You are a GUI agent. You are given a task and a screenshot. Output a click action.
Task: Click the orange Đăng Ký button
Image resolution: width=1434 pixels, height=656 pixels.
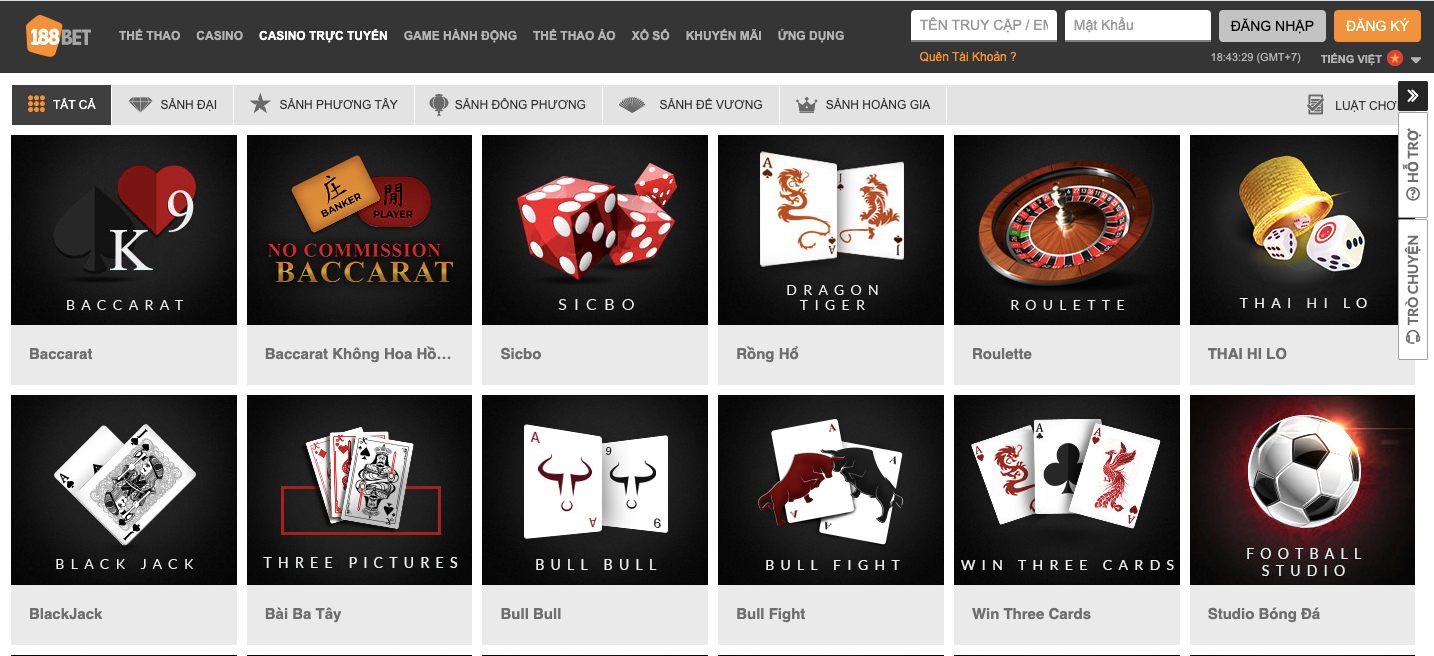coord(1377,26)
